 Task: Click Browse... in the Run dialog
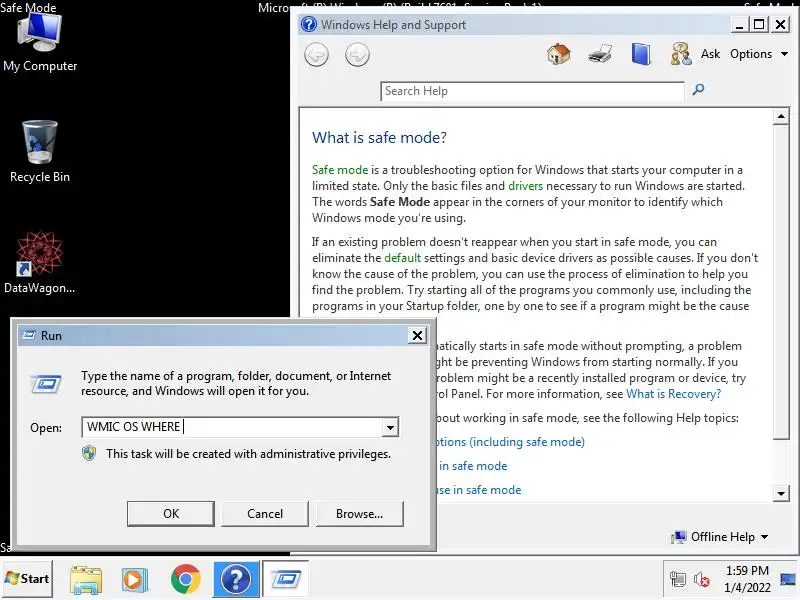(x=360, y=514)
